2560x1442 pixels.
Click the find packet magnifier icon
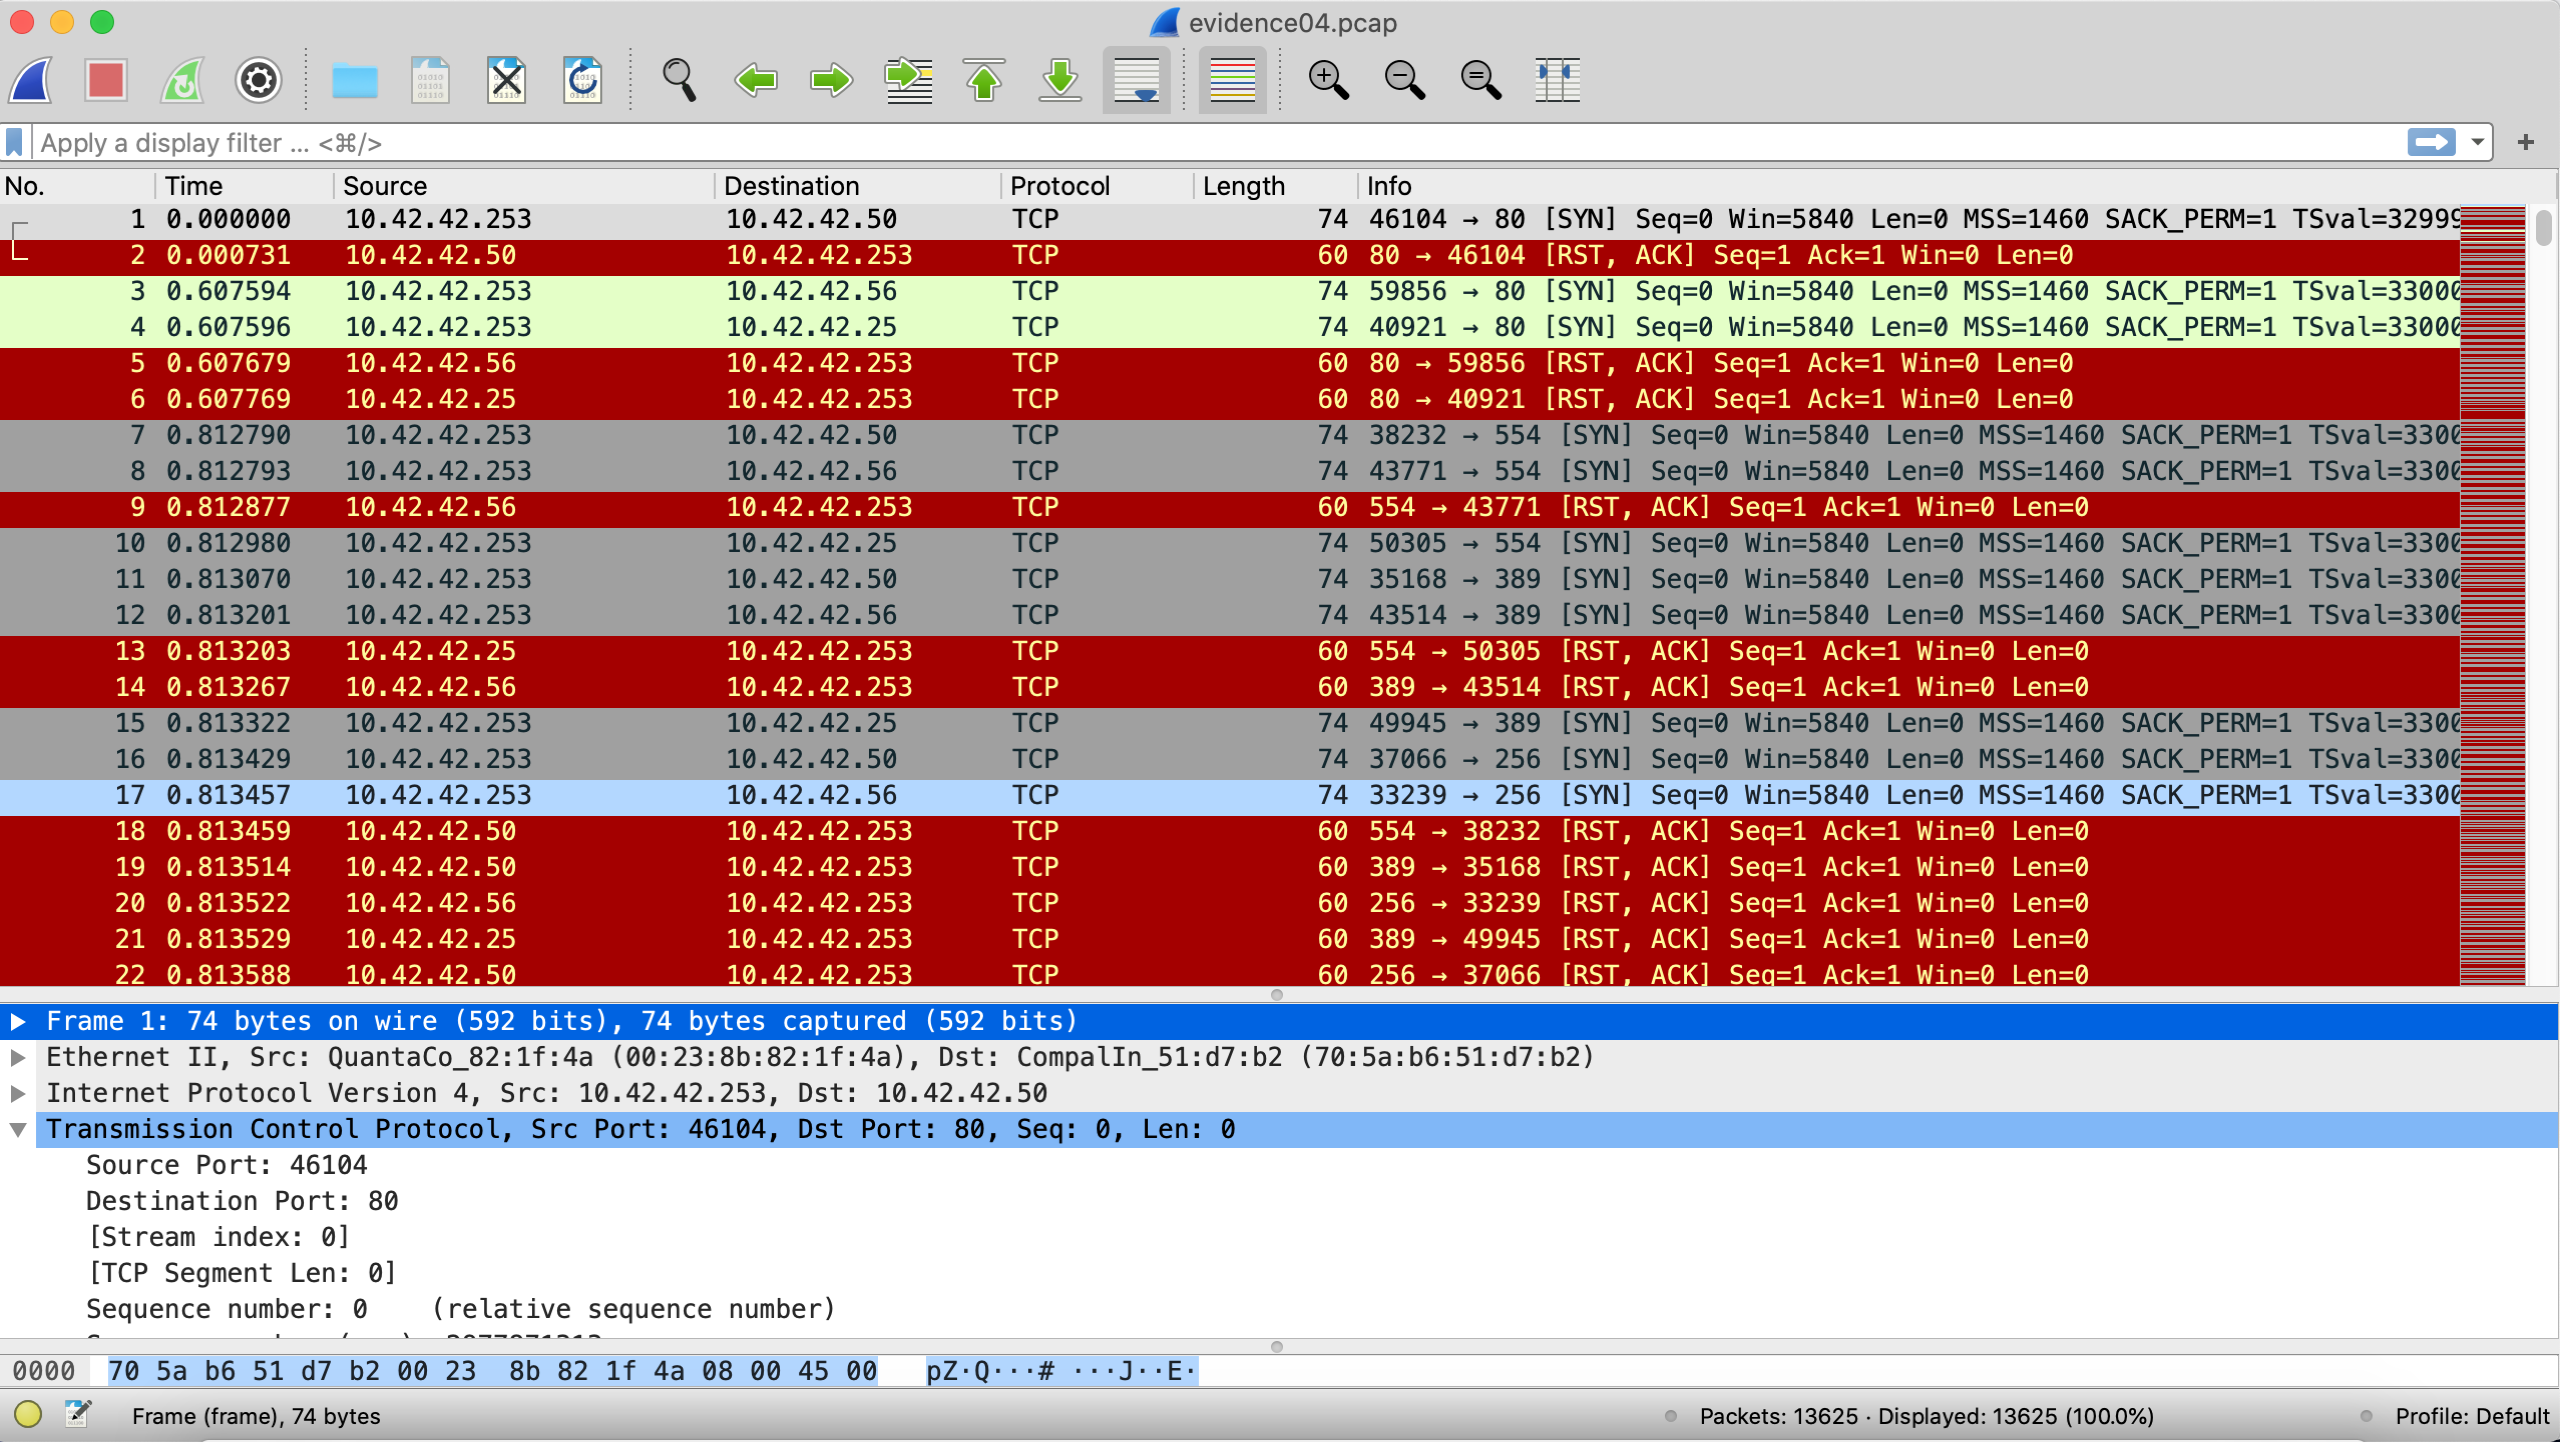tap(679, 80)
